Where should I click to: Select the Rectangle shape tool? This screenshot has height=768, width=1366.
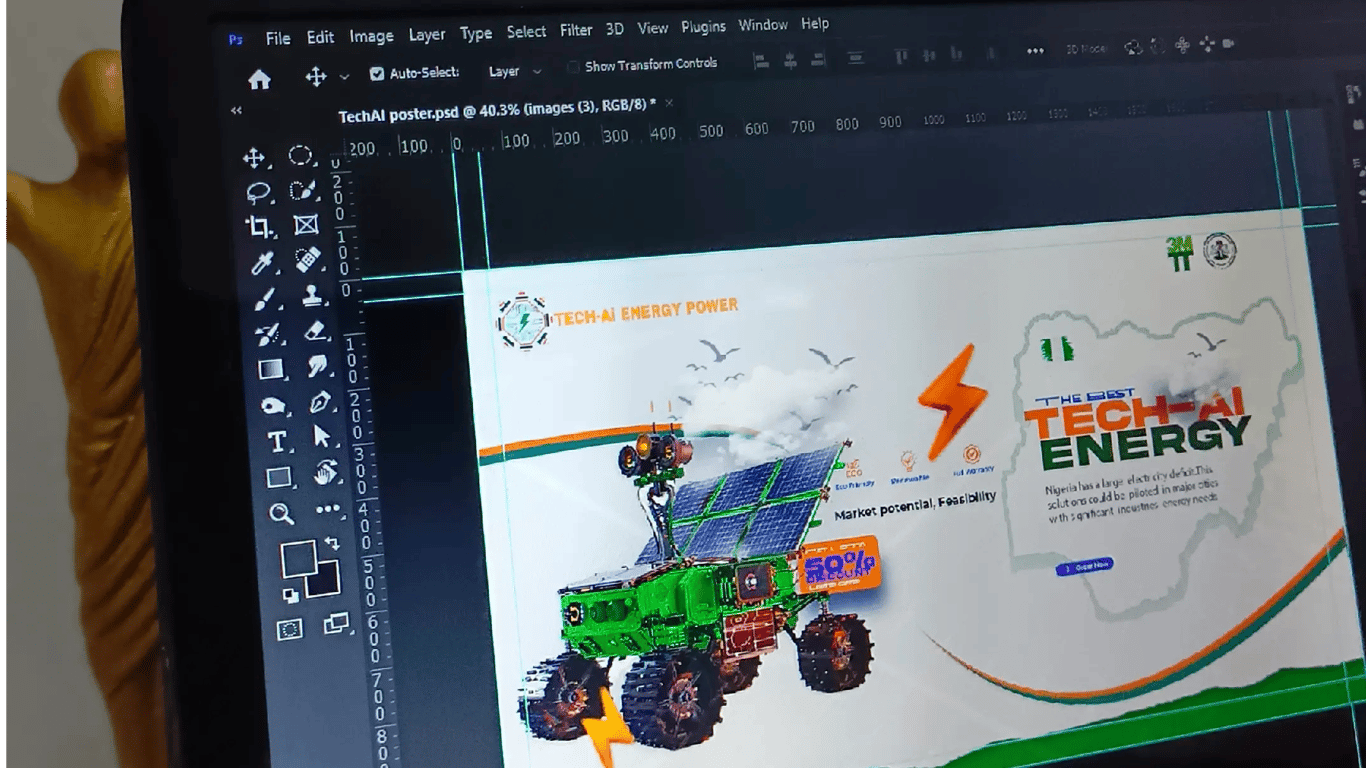click(x=279, y=478)
